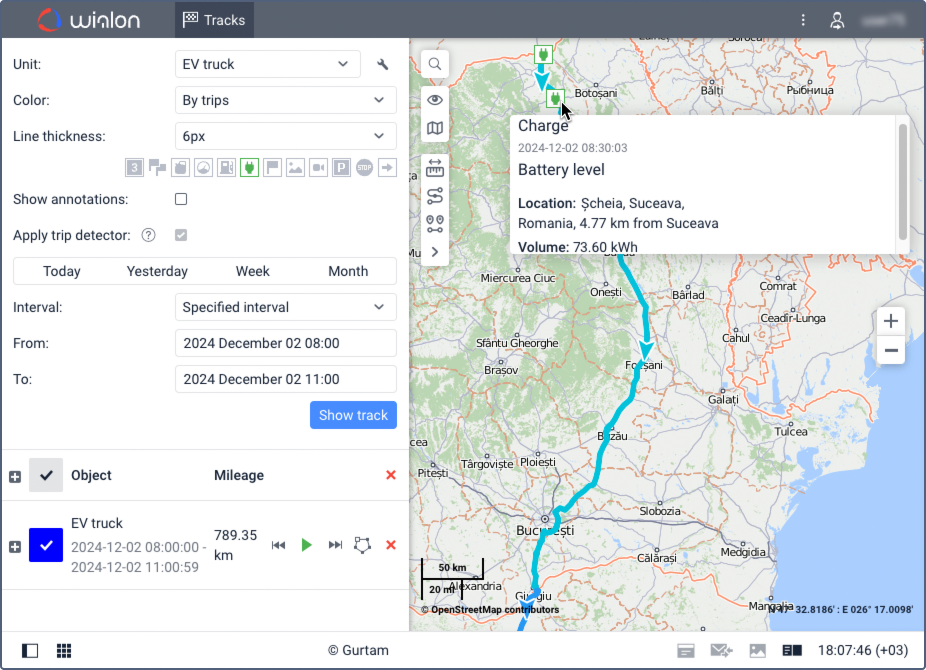
Task: Click the Show track button
Action: (353, 415)
